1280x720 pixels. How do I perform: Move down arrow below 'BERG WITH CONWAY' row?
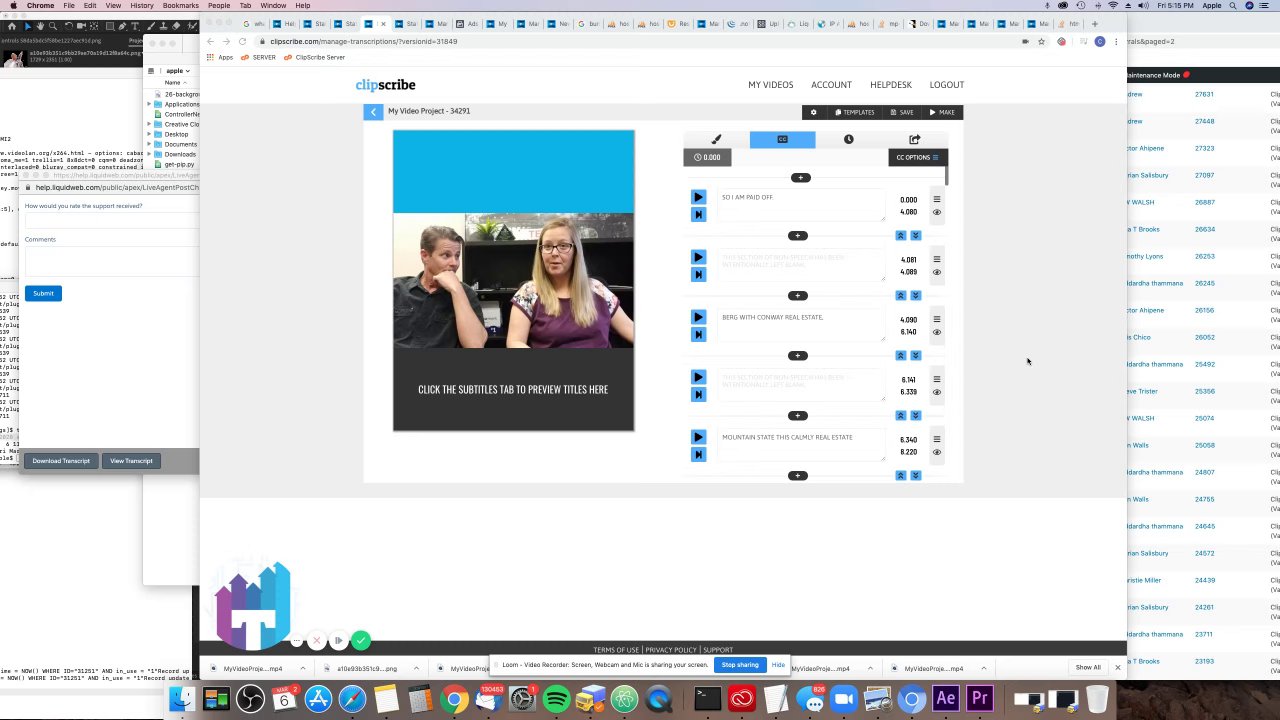pyautogui.click(x=915, y=355)
